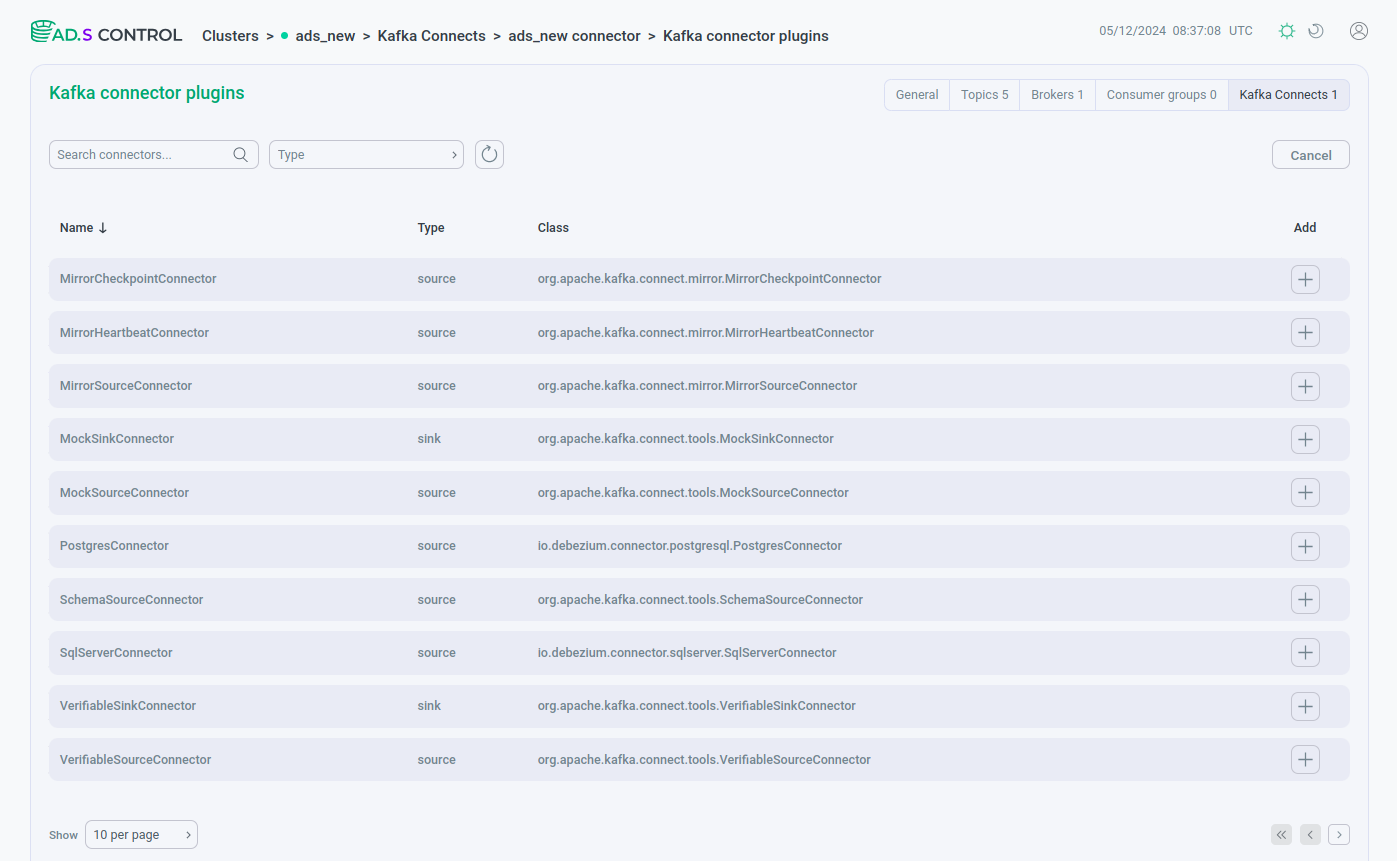Viewport: 1397px width, 861px height.
Task: Refresh the connector plugins list
Action: 489,154
